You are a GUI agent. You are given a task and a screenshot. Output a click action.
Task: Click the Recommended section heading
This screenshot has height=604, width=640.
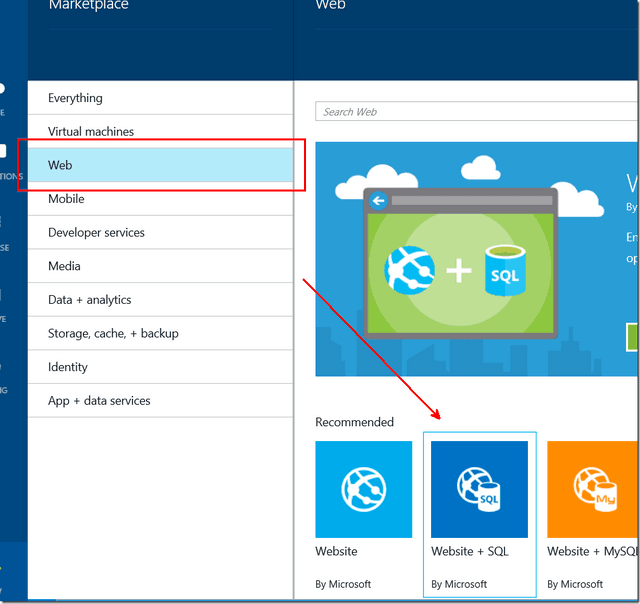tap(355, 422)
